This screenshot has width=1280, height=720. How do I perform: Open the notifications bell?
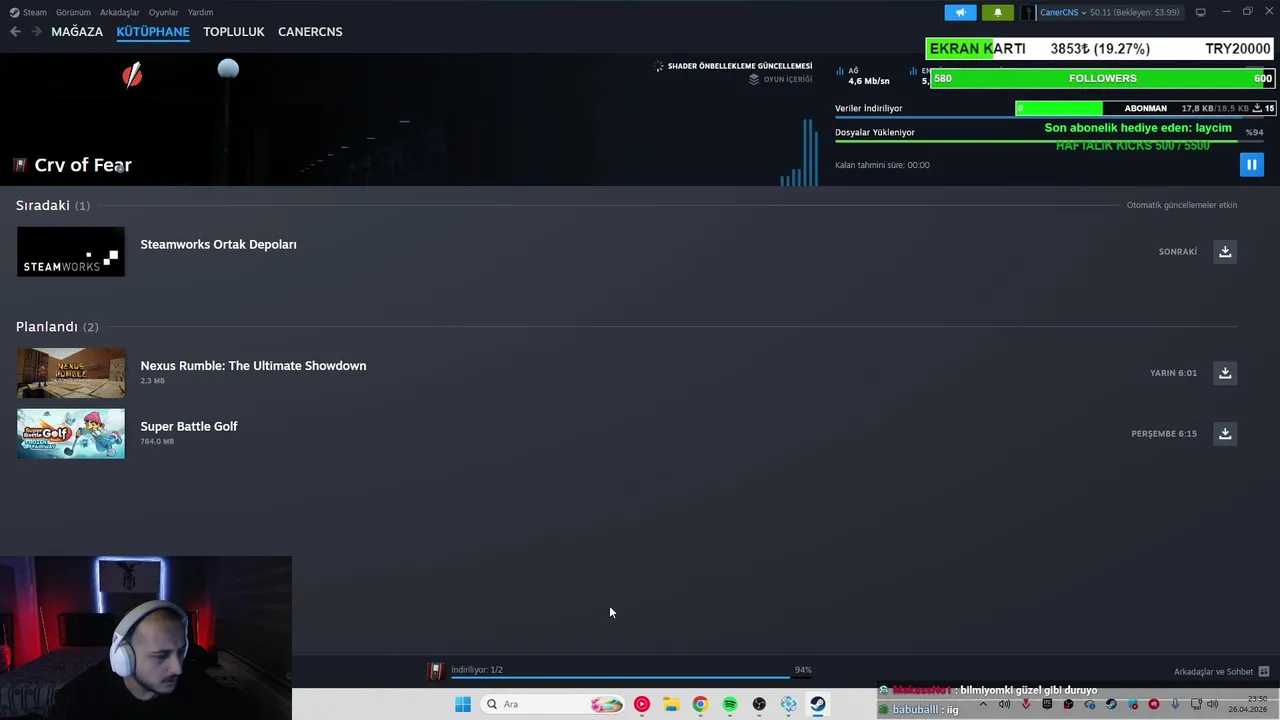[x=997, y=12]
